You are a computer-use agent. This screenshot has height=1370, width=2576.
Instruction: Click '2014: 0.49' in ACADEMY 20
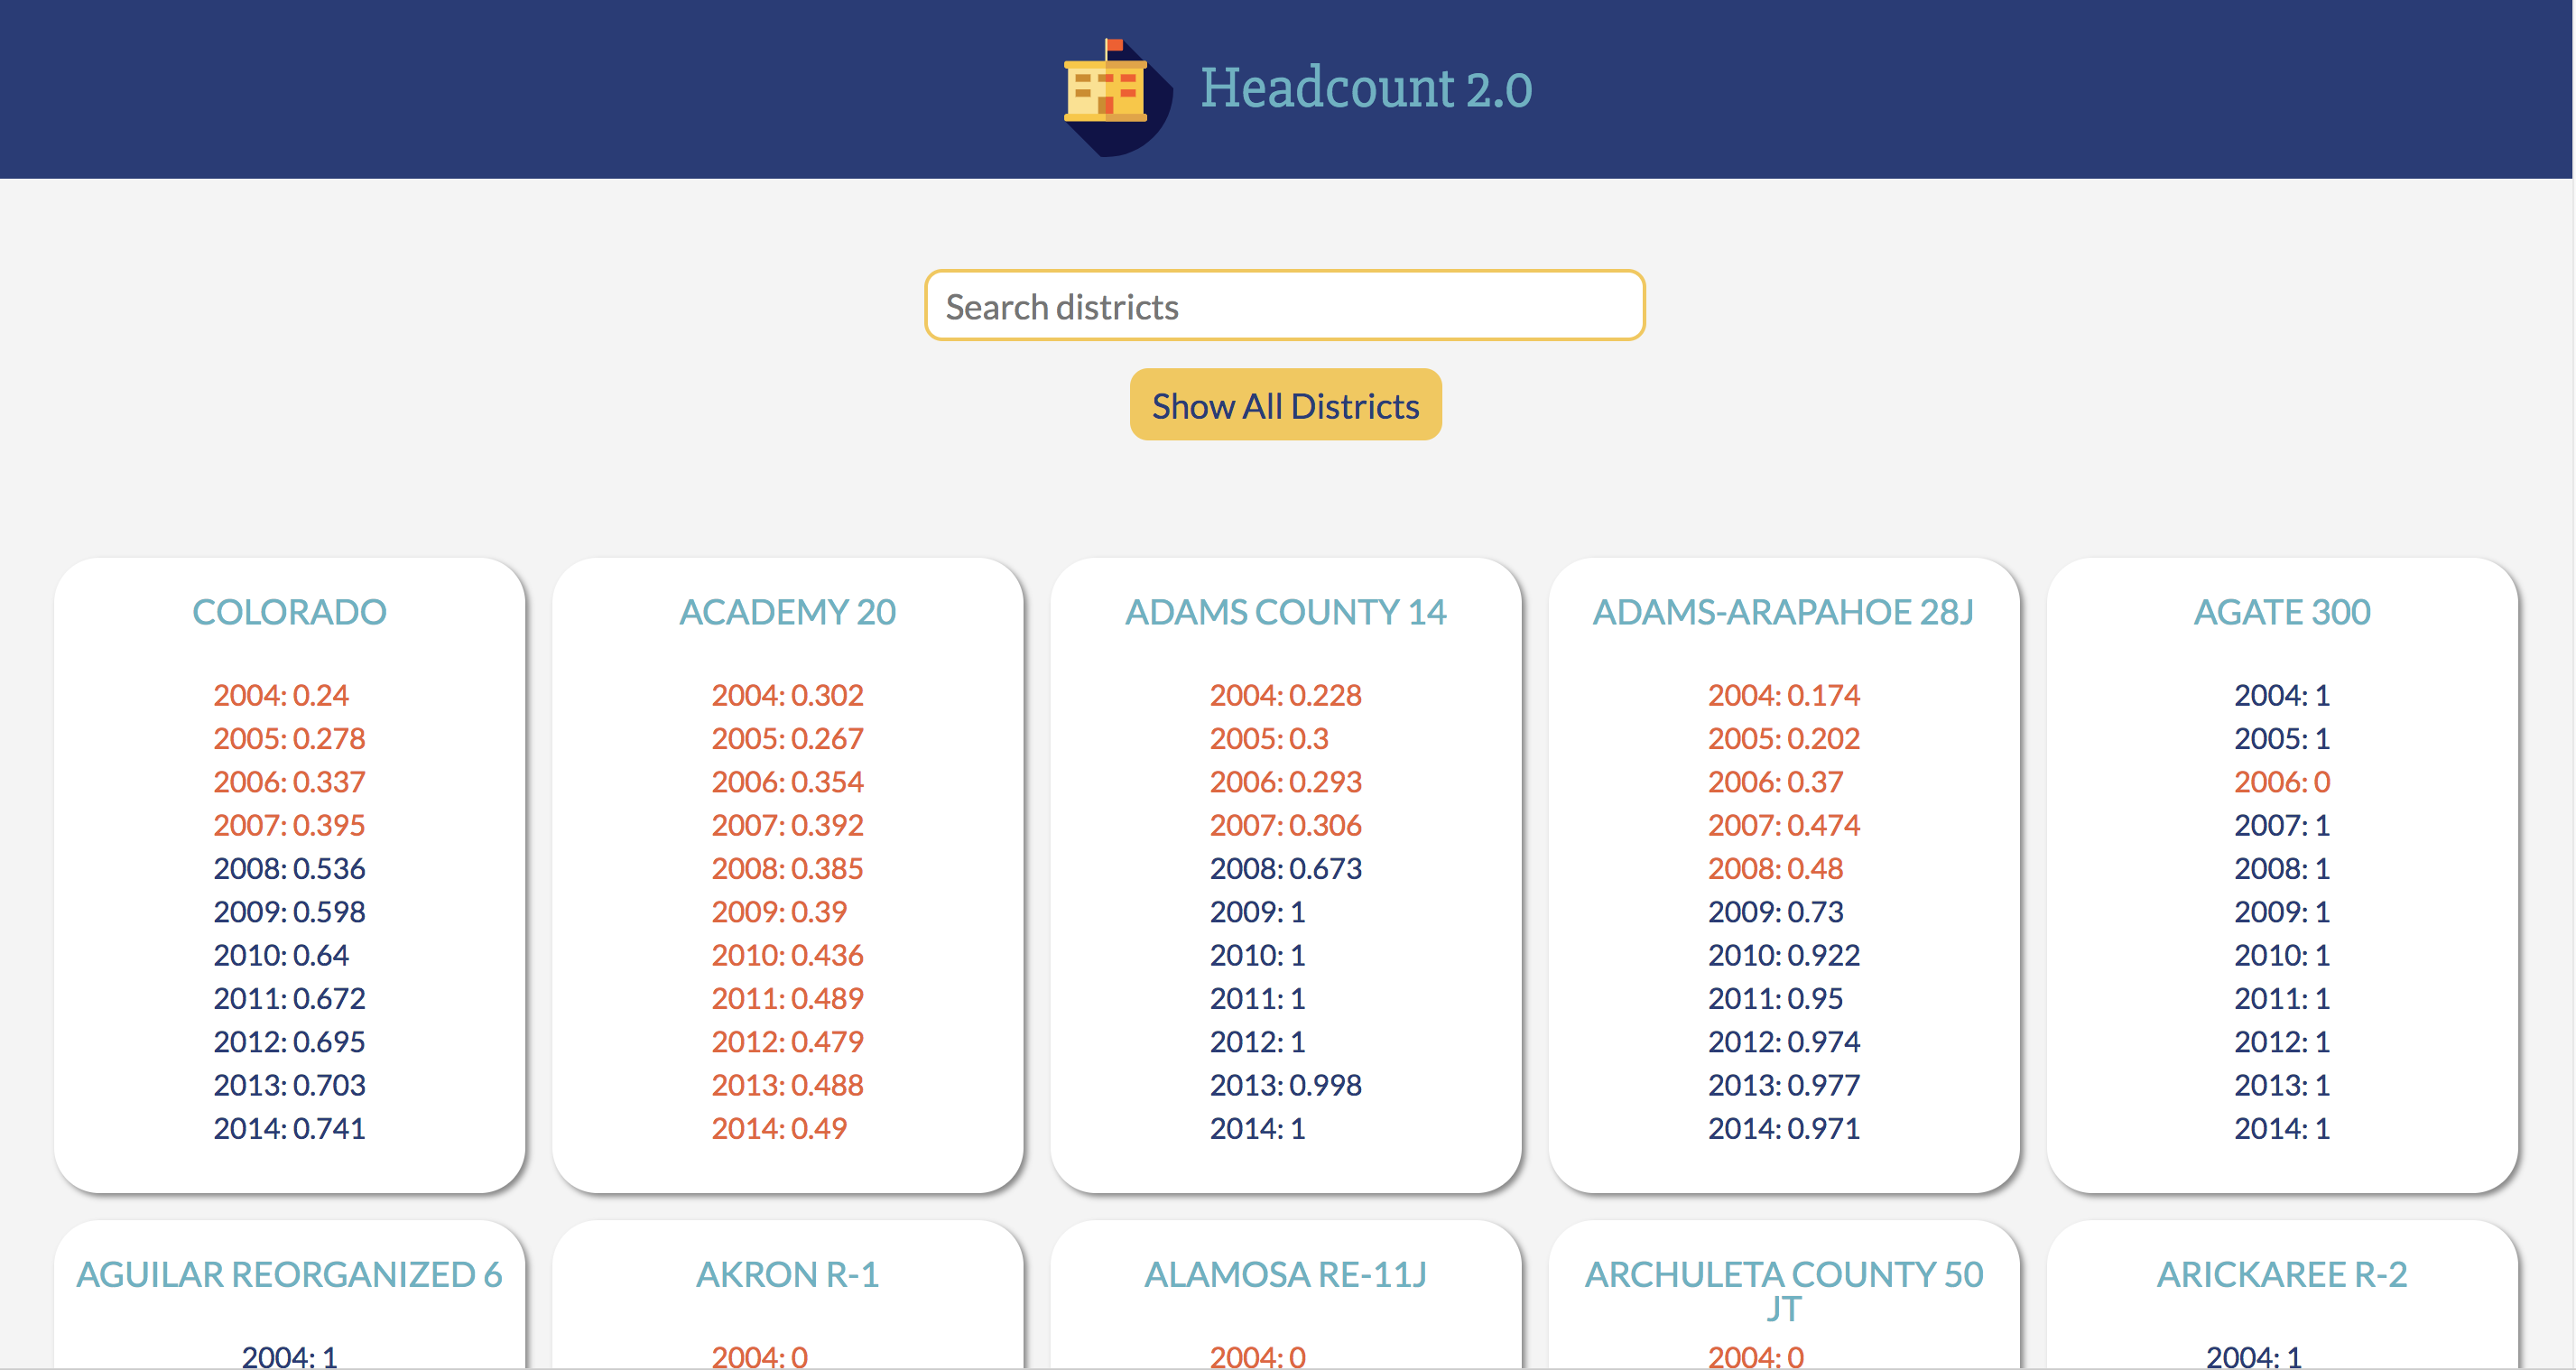pos(779,1129)
